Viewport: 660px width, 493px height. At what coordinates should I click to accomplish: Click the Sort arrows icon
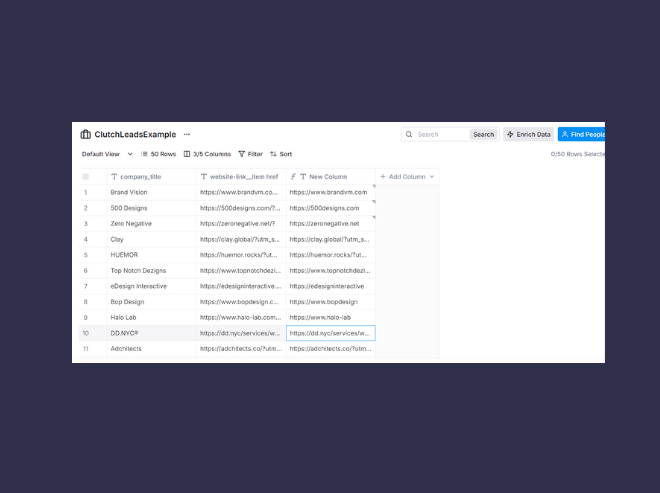[274, 154]
